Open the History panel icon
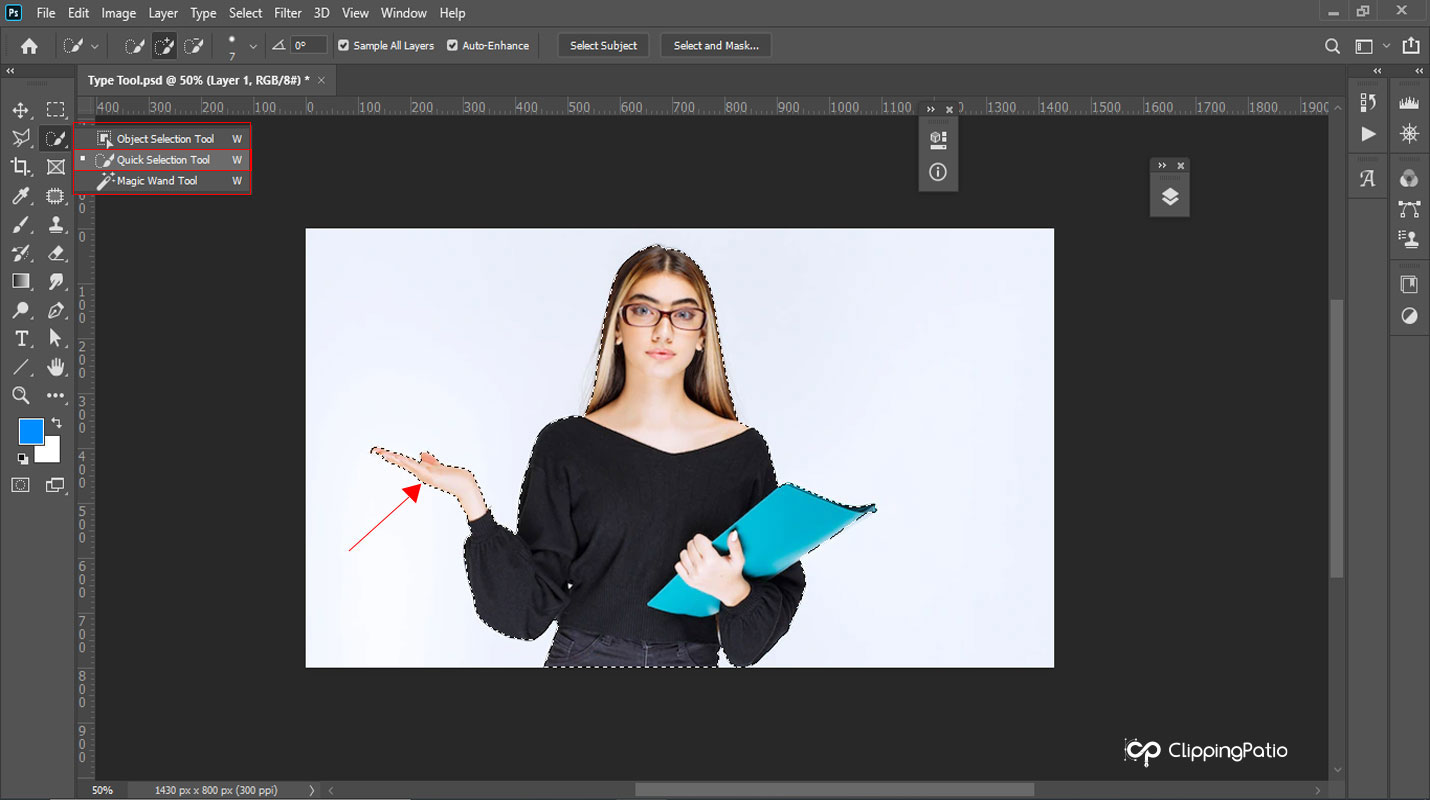This screenshot has width=1430, height=800. (x=1368, y=102)
